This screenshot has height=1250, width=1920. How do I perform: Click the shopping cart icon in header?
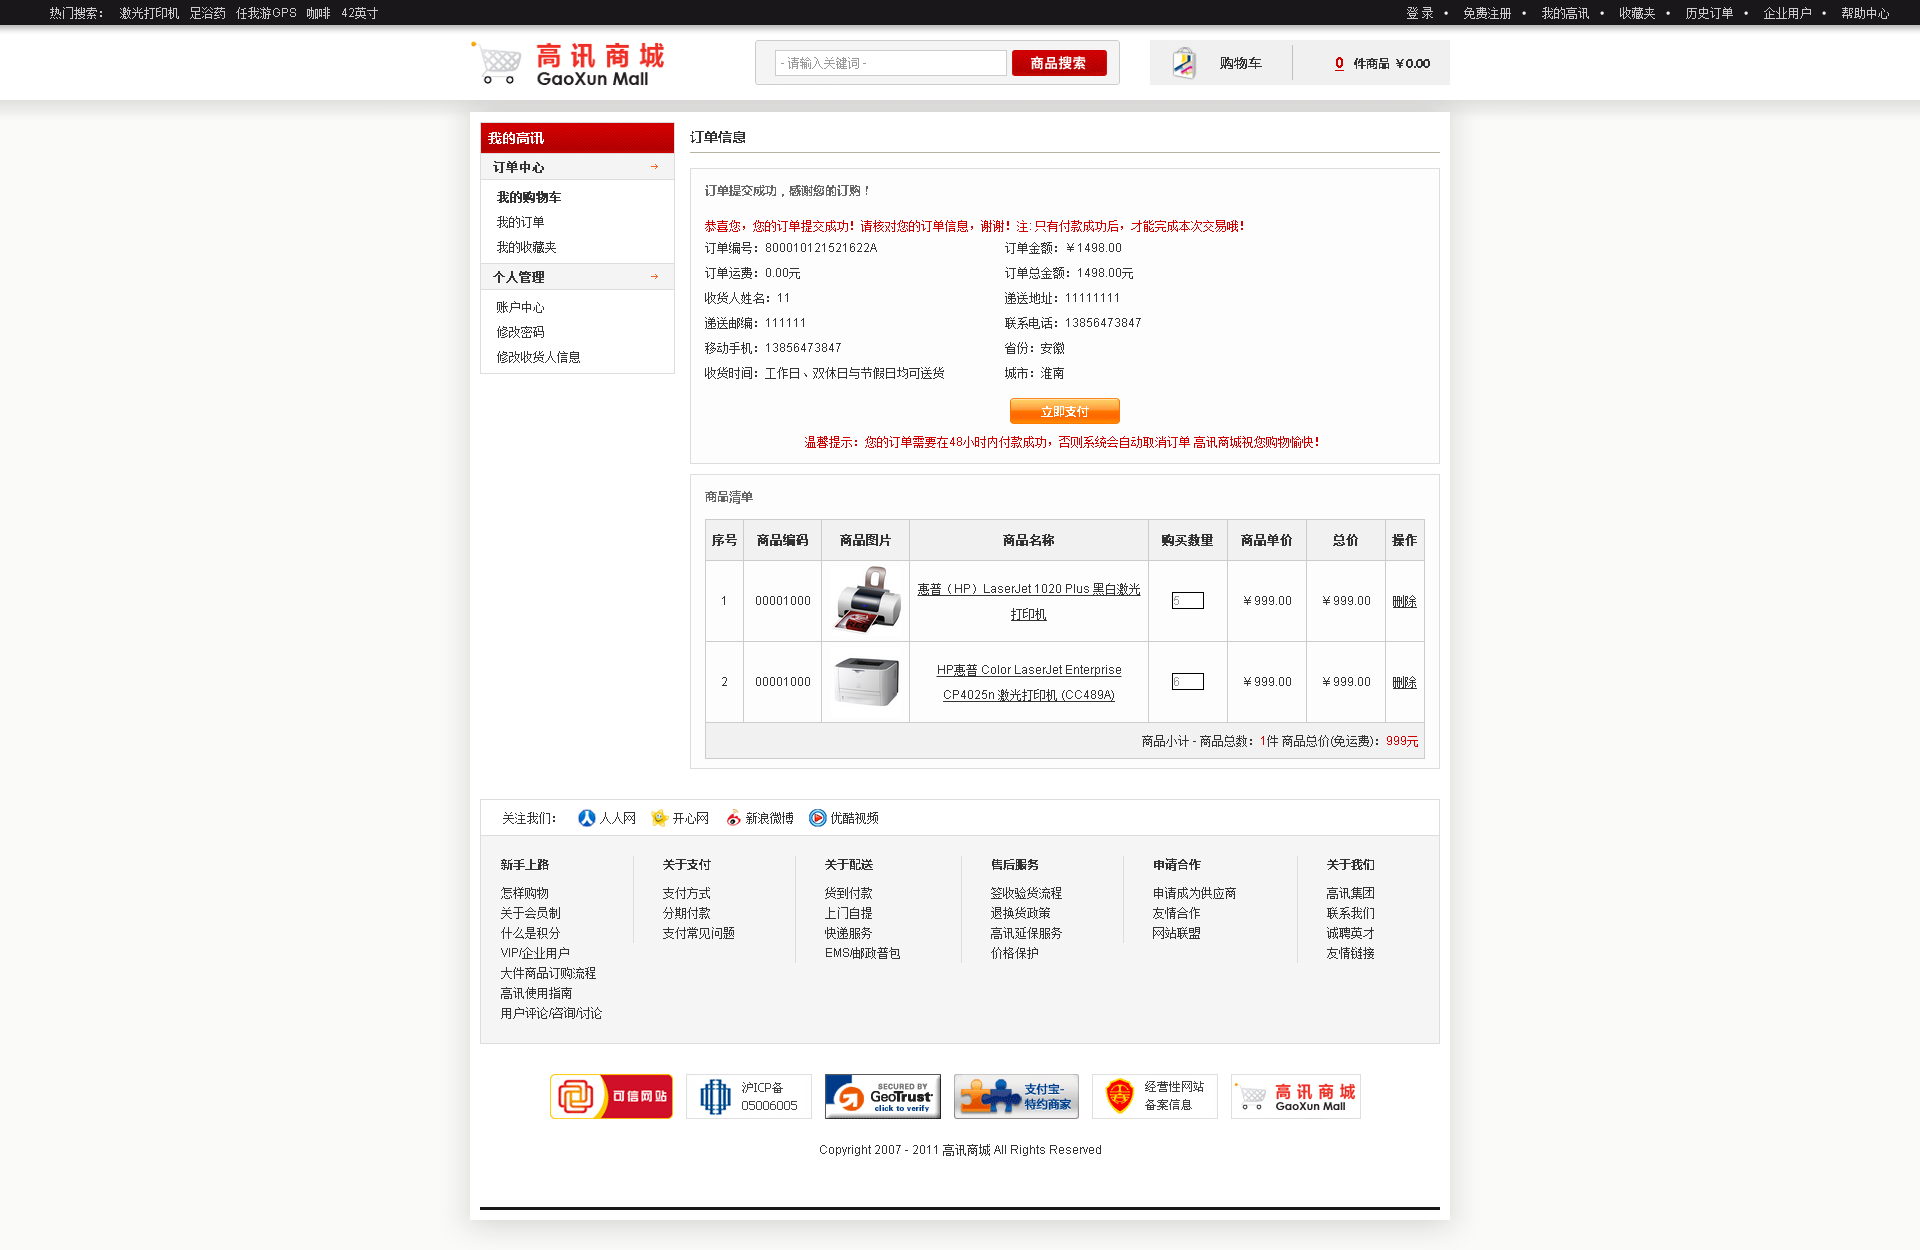[x=1184, y=63]
